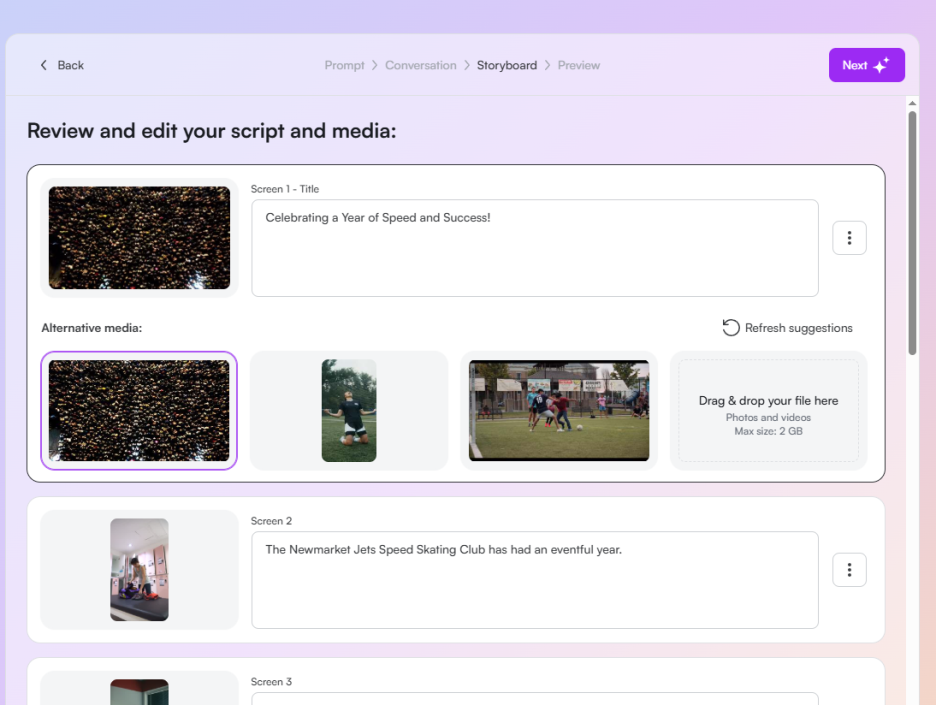Choose the soccer match alternative media thumbnail
Screen dimensions: 936x705
point(559,411)
